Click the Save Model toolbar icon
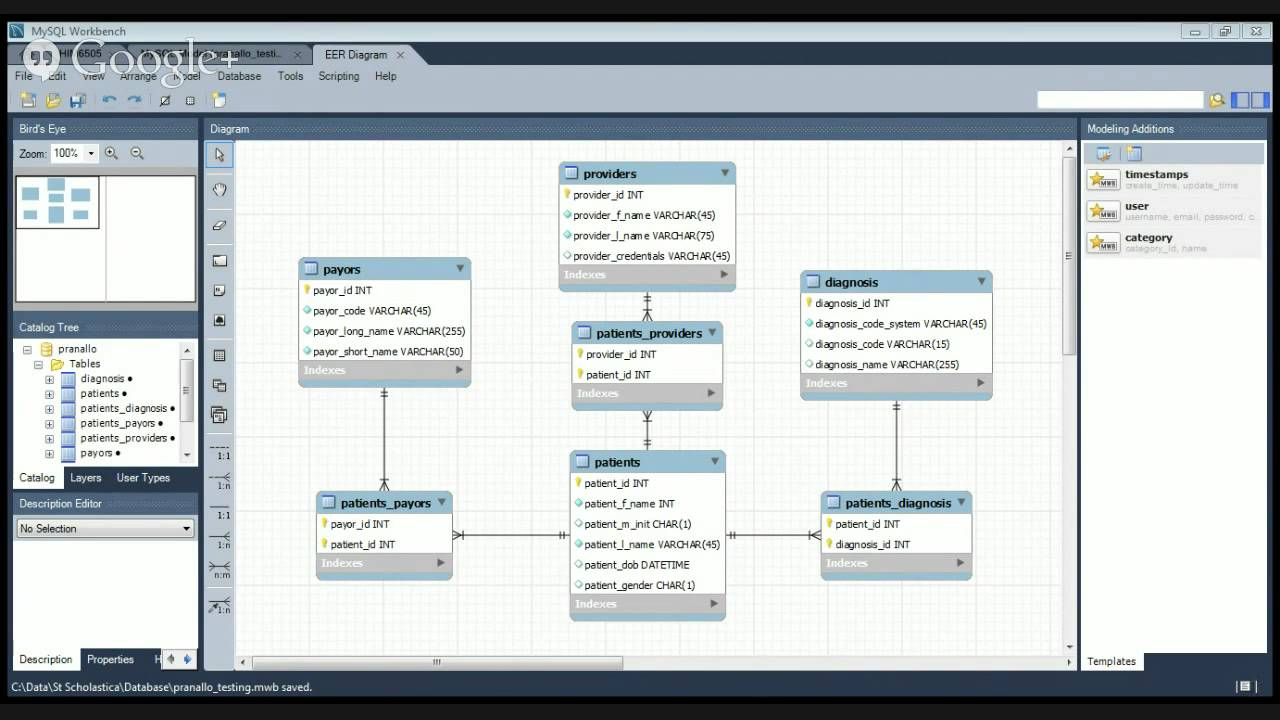Viewport: 1280px width, 720px height. pos(77,100)
